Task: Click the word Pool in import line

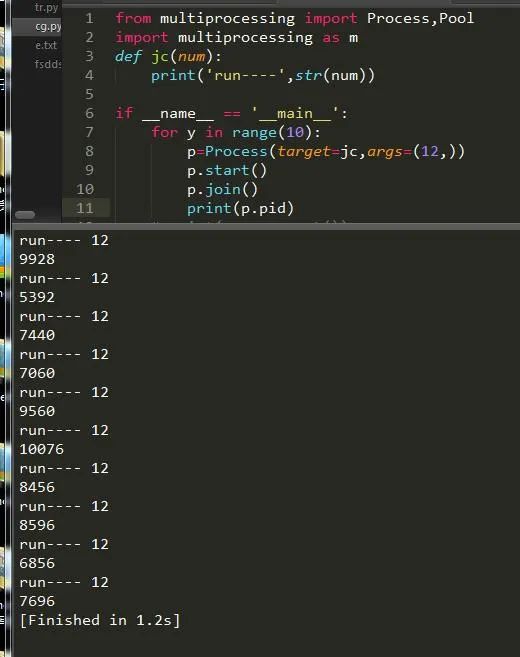Action: coord(456,18)
